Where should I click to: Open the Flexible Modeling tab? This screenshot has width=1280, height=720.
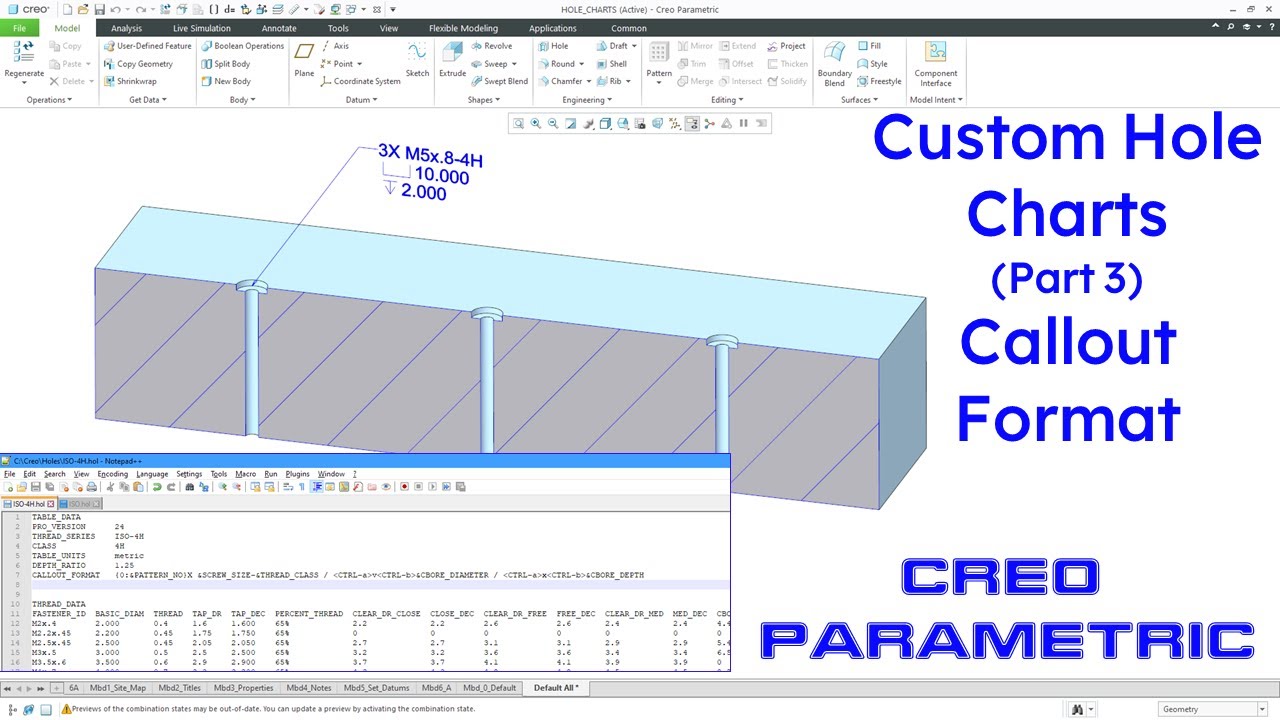[463, 28]
